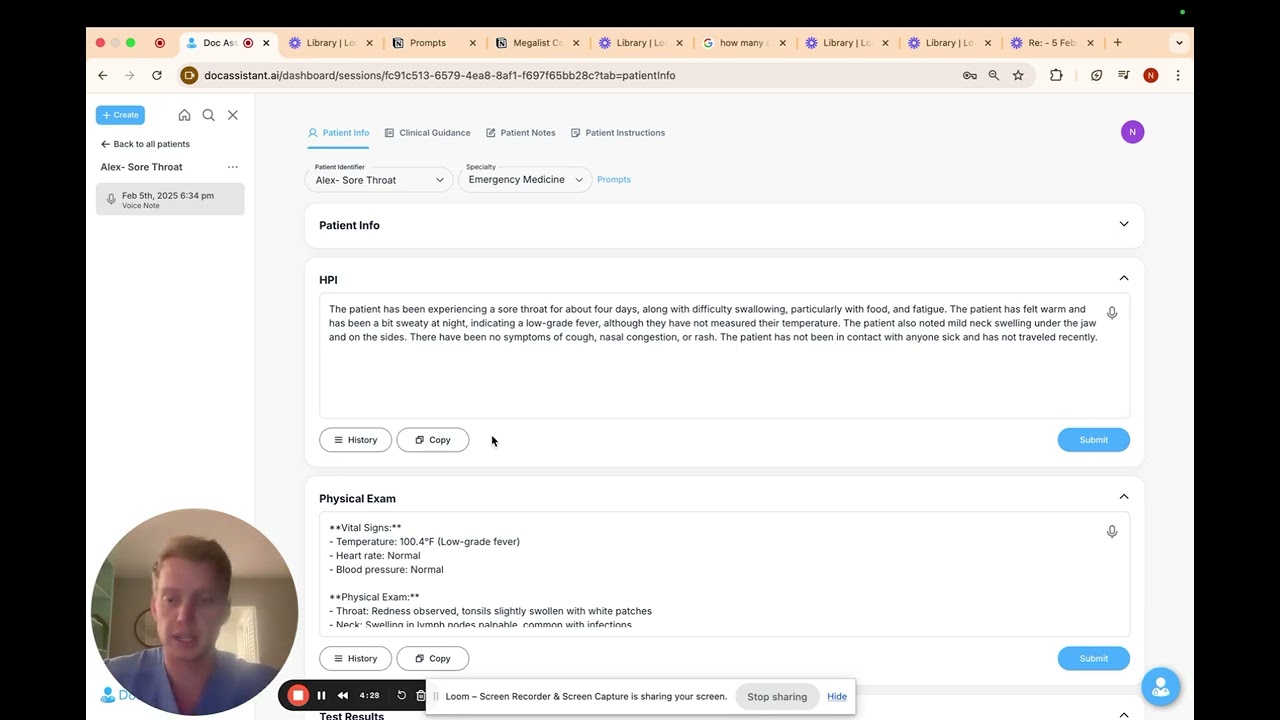The width and height of the screenshot is (1280, 720).
Task: Open History for the Physical Exam section
Action: (355, 658)
